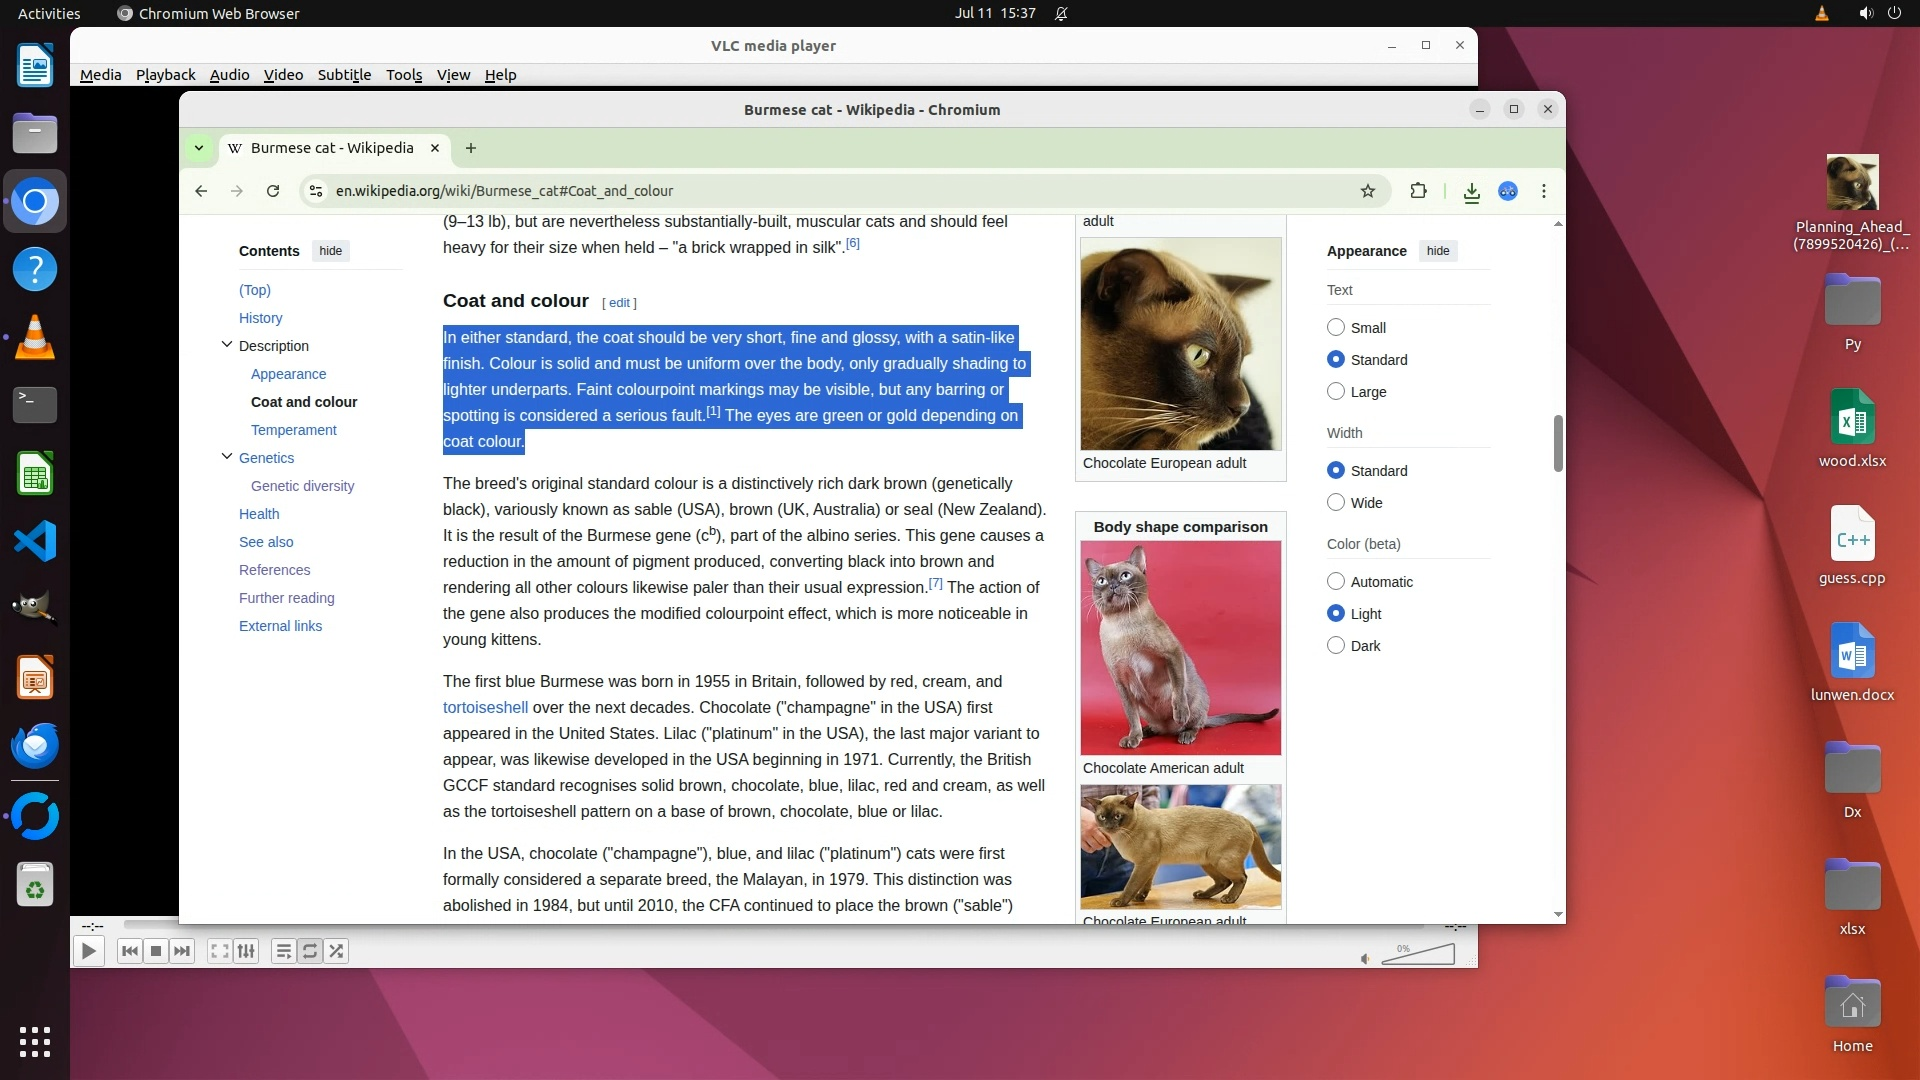This screenshot has height=1080, width=1920.
Task: Bookmark page with the star icon
Action: point(1367,191)
